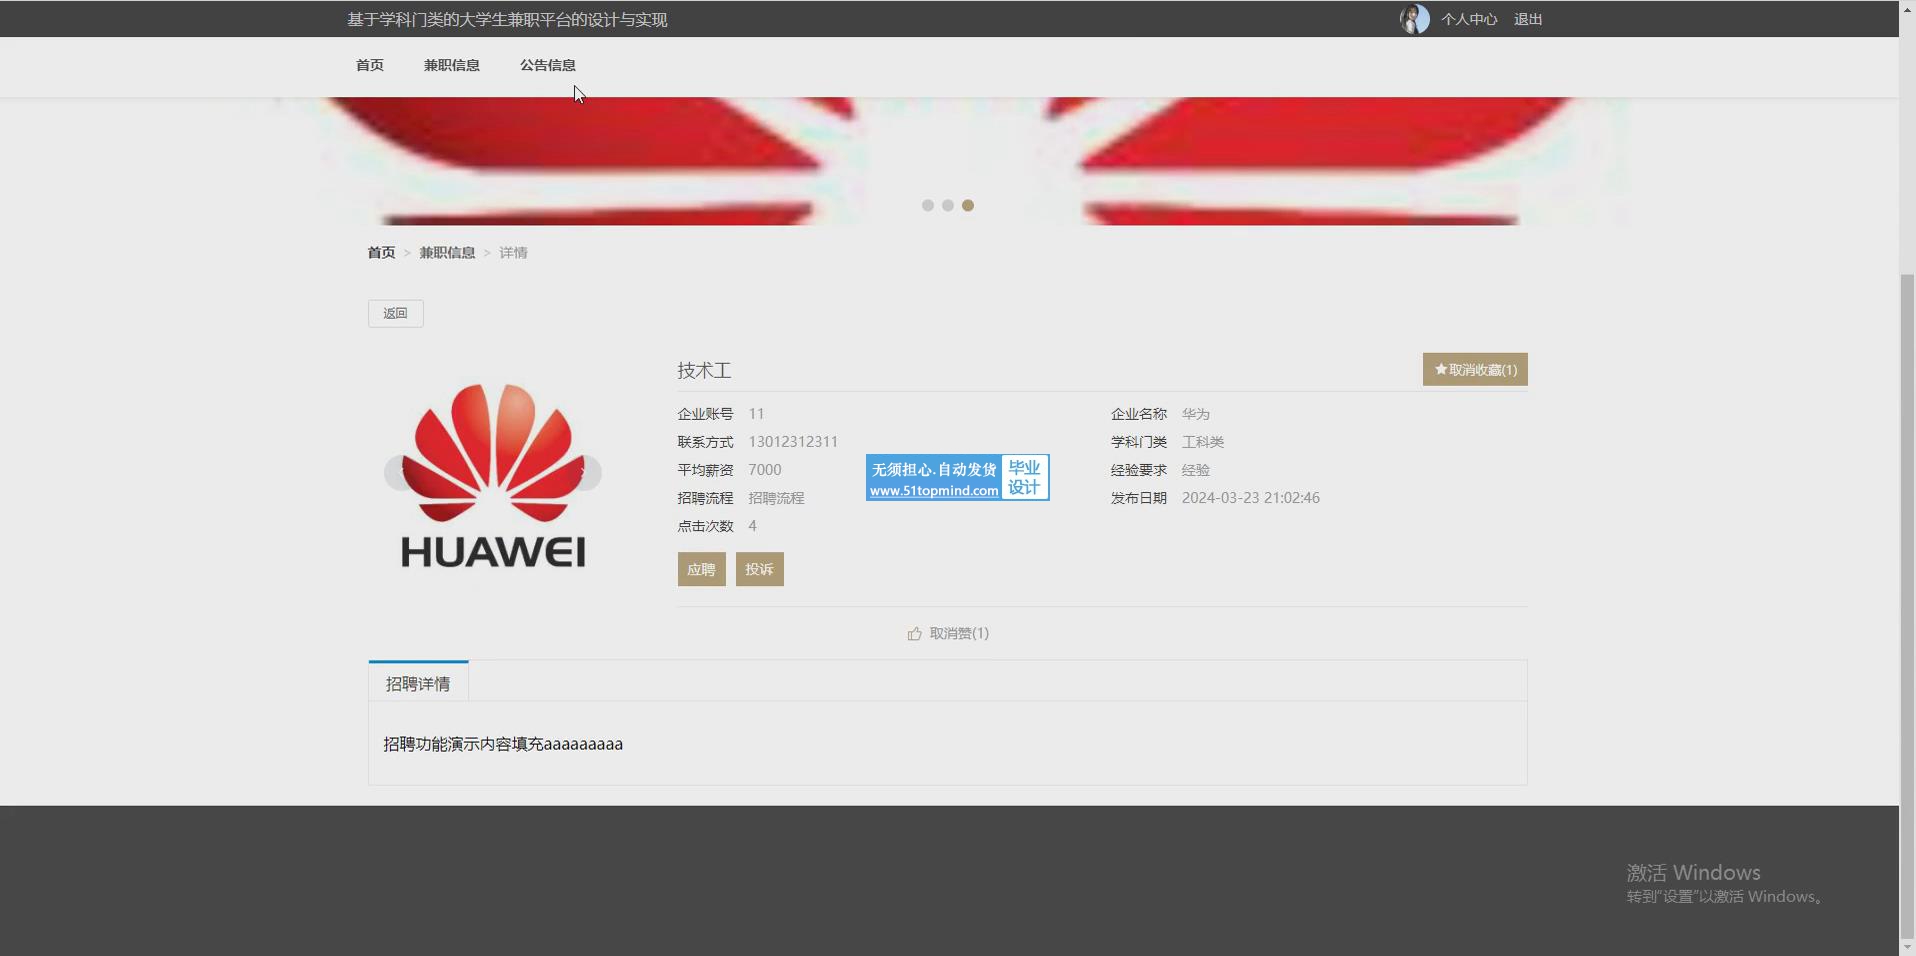Click previous arrow on Huawei logo image
Image resolution: width=1916 pixels, height=956 pixels.
coord(395,473)
